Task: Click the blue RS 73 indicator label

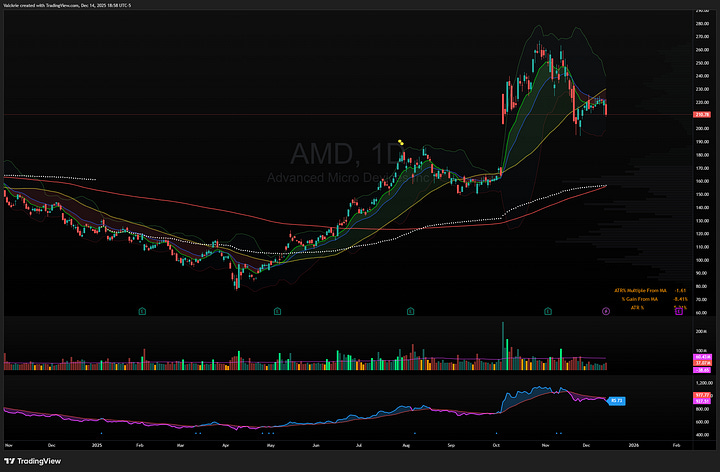Action: pyautogui.click(x=617, y=401)
